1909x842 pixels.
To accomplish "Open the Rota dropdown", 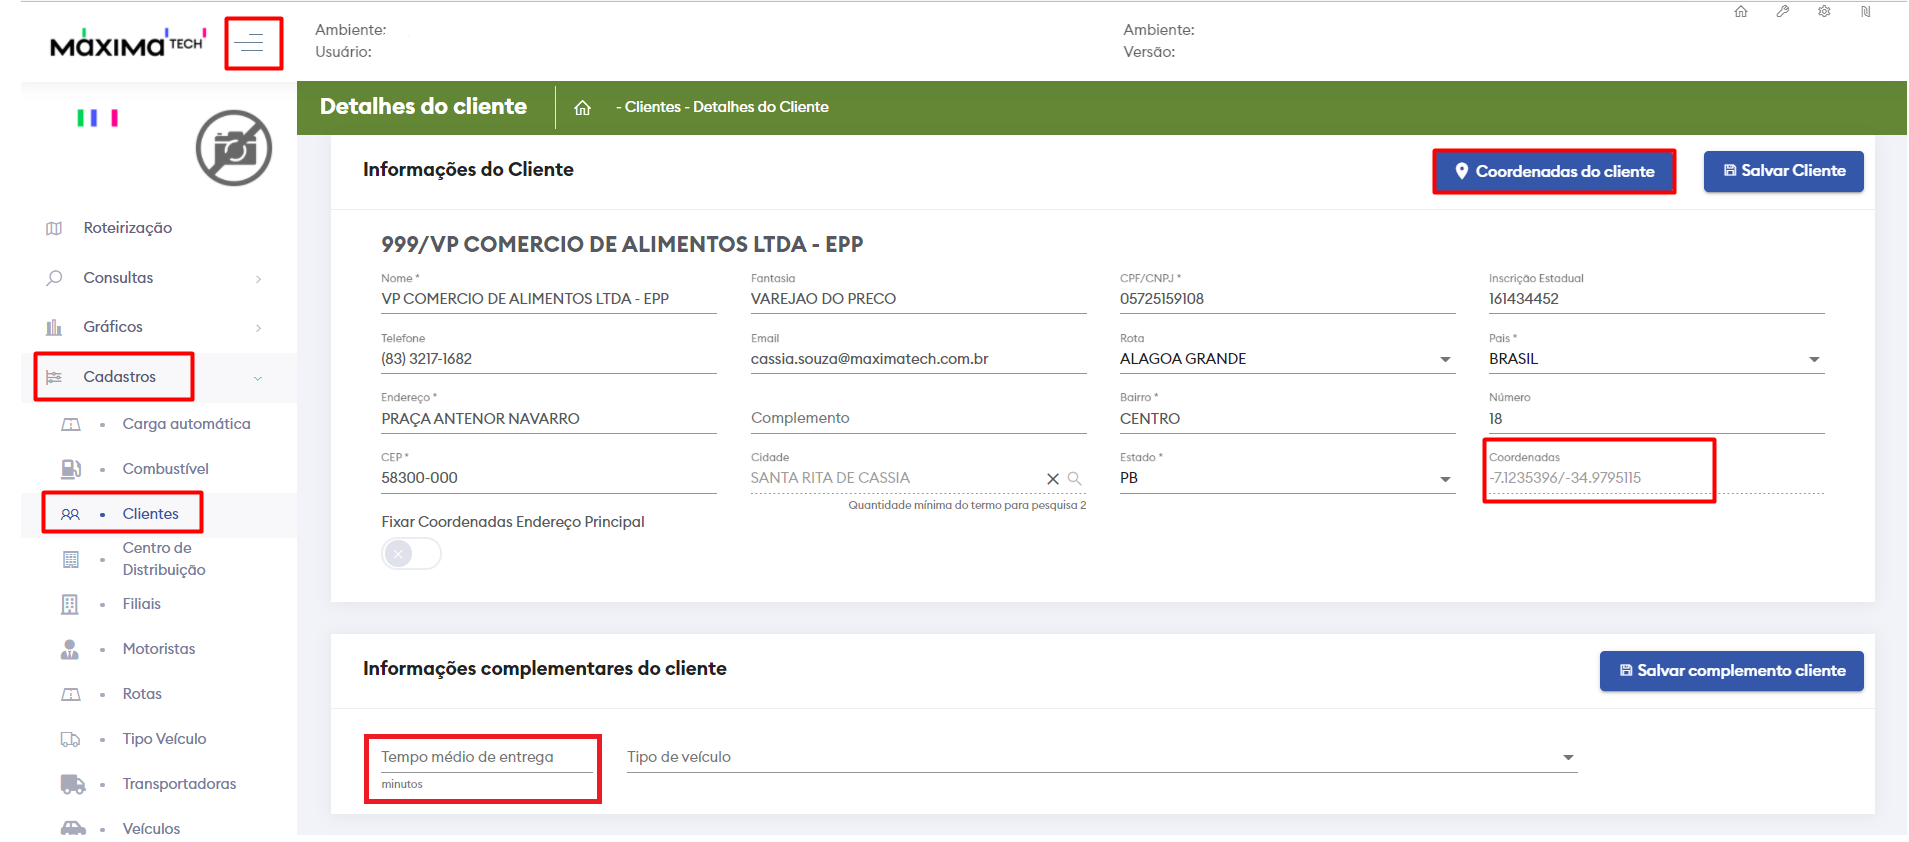I will pyautogui.click(x=1444, y=360).
